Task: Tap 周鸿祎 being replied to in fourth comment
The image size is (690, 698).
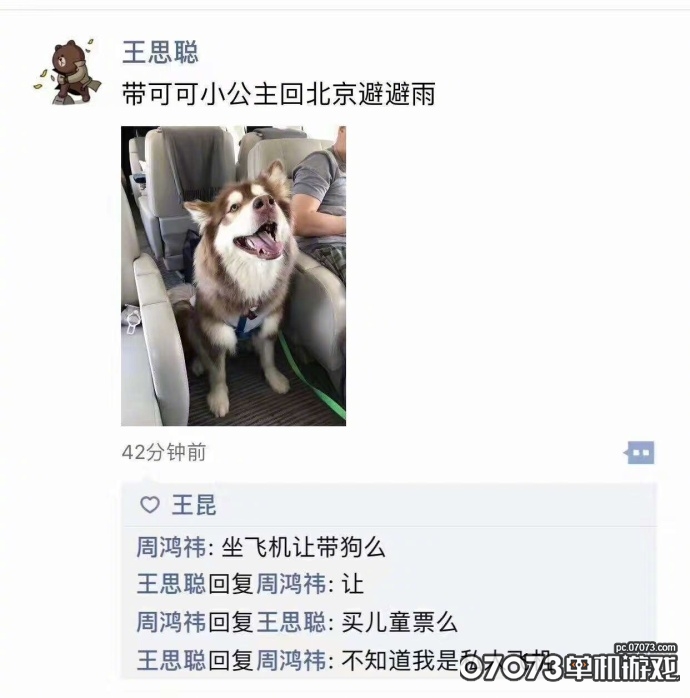Action: point(291,660)
